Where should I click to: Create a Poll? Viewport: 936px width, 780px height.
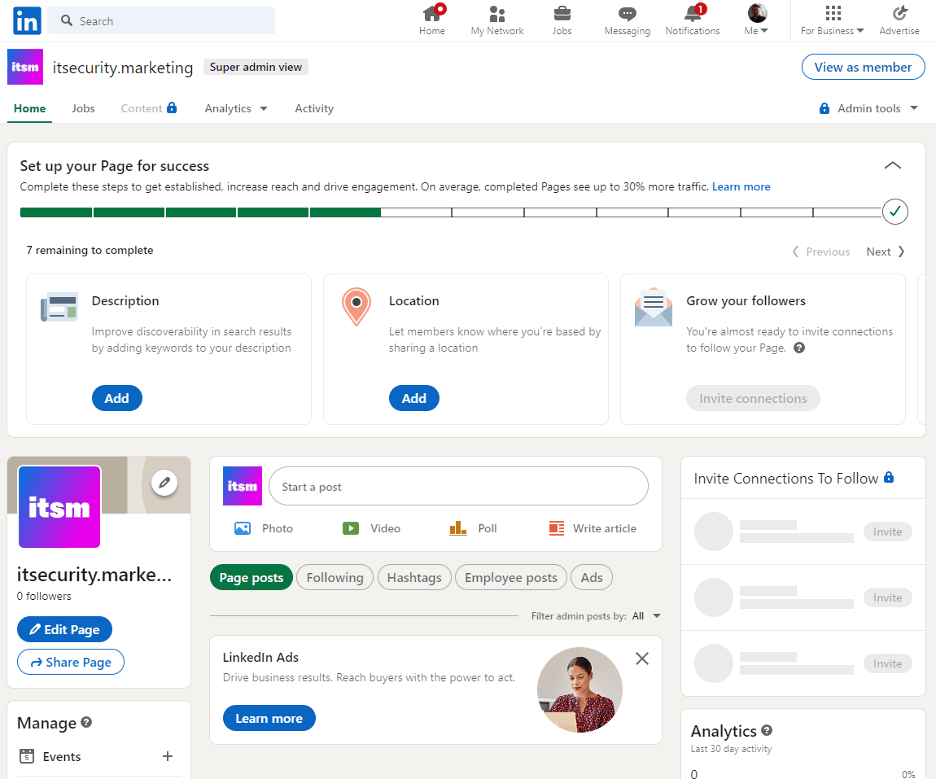pyautogui.click(x=473, y=528)
